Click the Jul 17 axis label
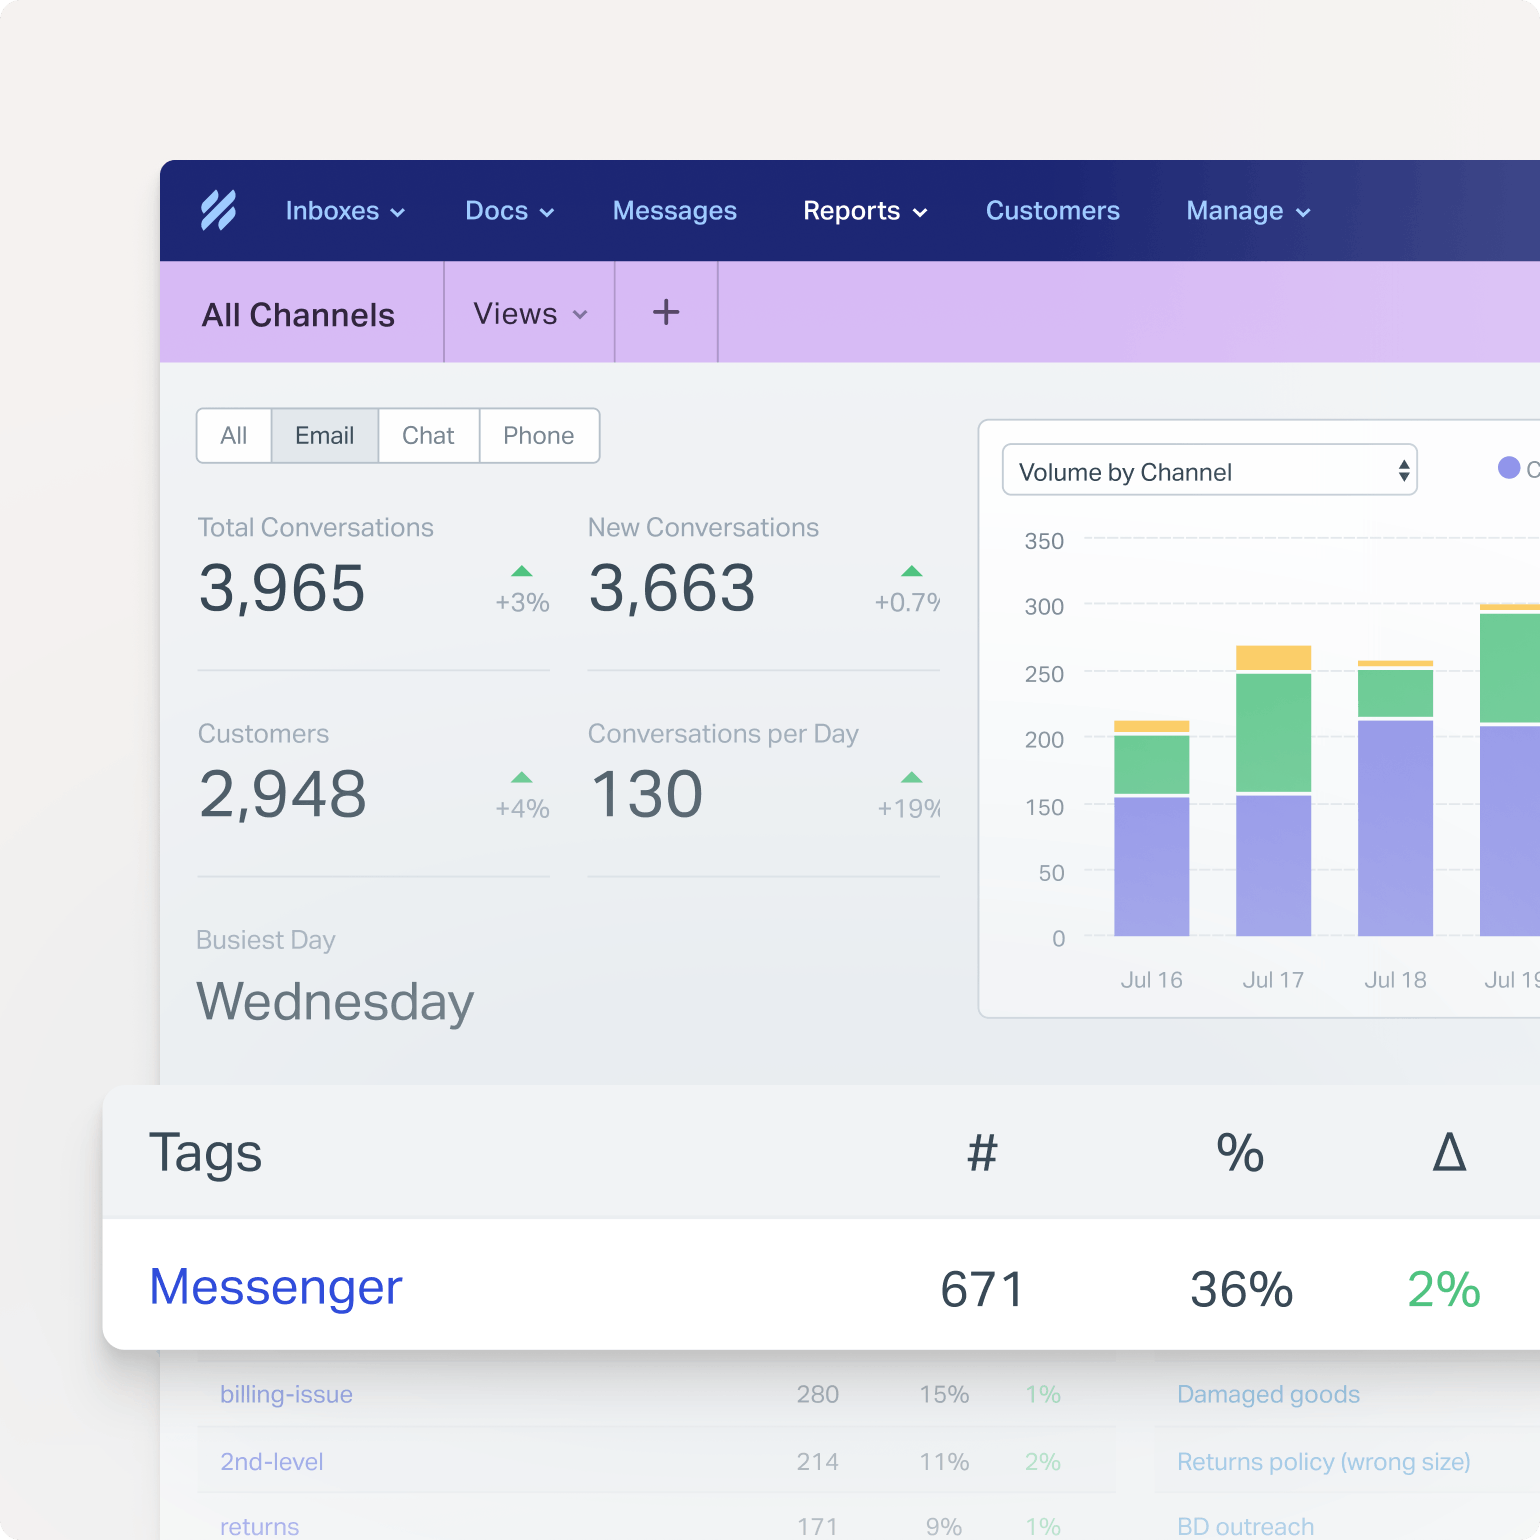1540x1540 pixels. click(x=1273, y=980)
